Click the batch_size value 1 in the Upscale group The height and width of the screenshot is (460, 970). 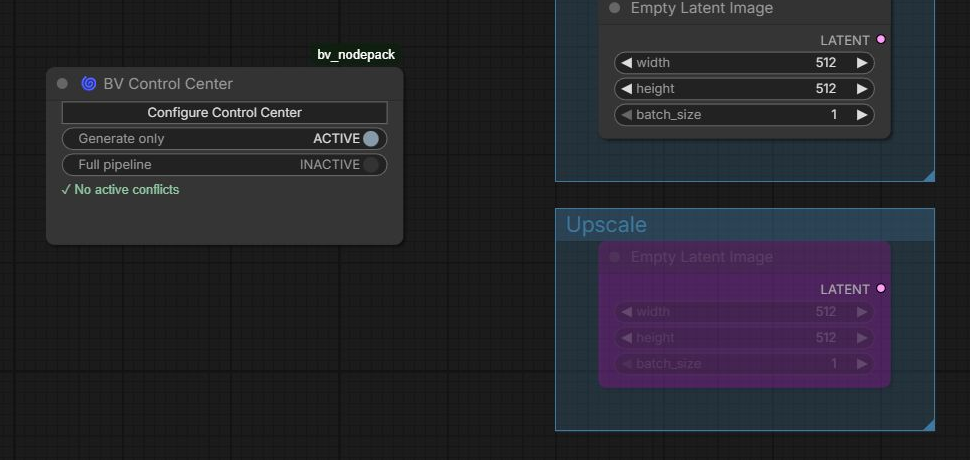tap(834, 364)
